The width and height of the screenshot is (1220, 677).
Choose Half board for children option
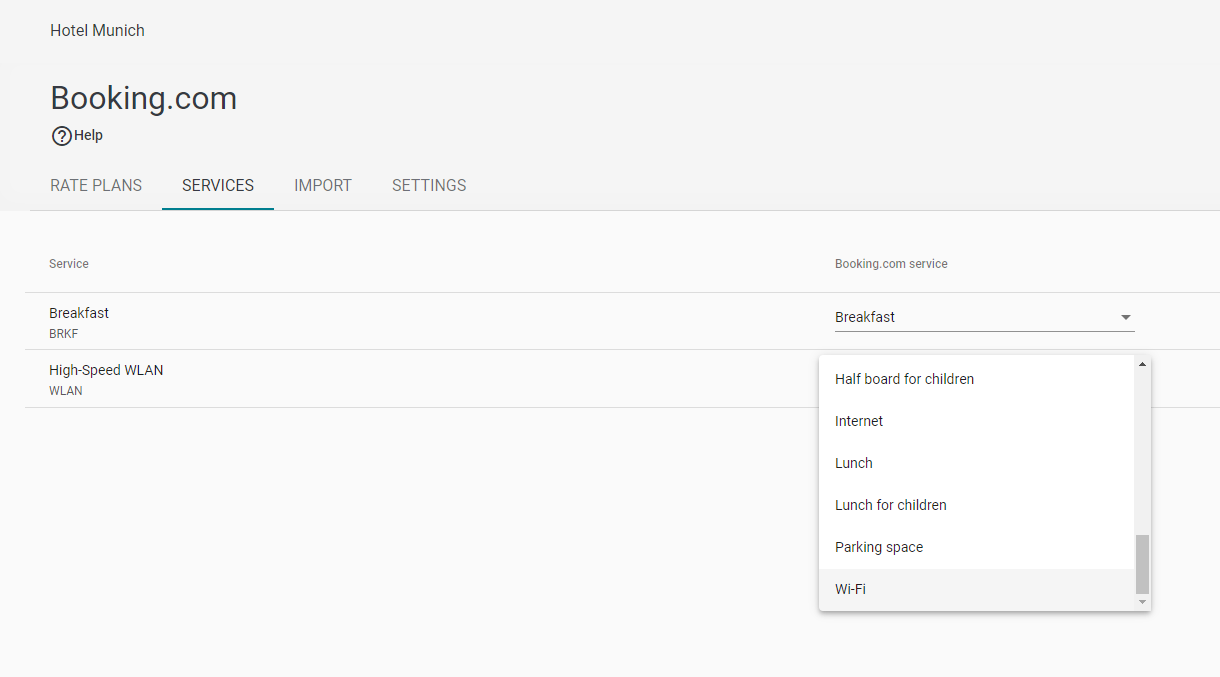(x=977, y=379)
